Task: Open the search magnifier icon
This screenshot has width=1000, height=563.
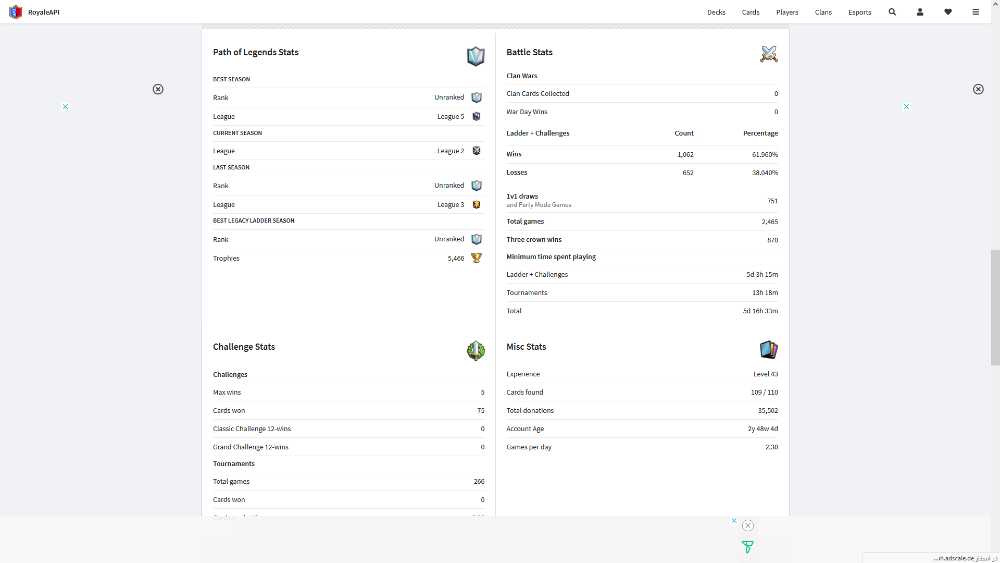Action: 892,12
